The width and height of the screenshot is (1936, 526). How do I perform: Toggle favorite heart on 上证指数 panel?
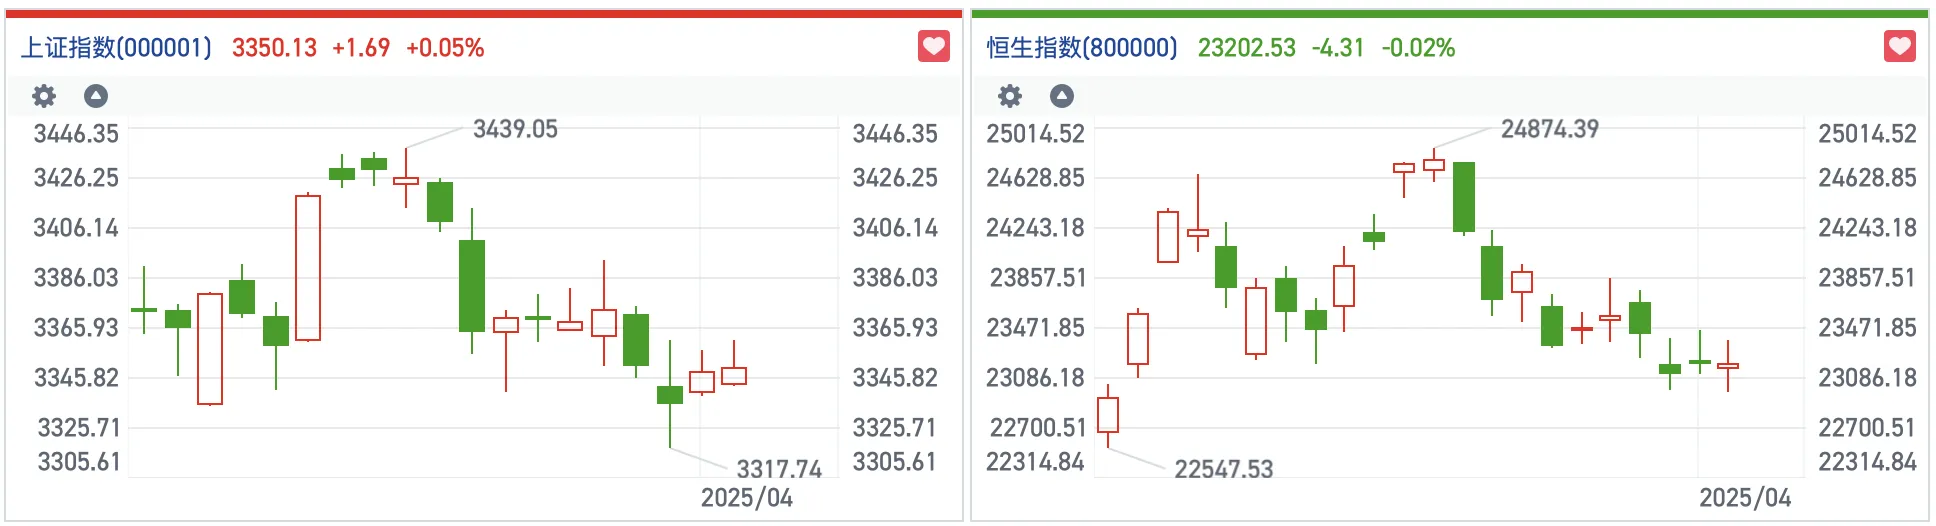pos(933,46)
